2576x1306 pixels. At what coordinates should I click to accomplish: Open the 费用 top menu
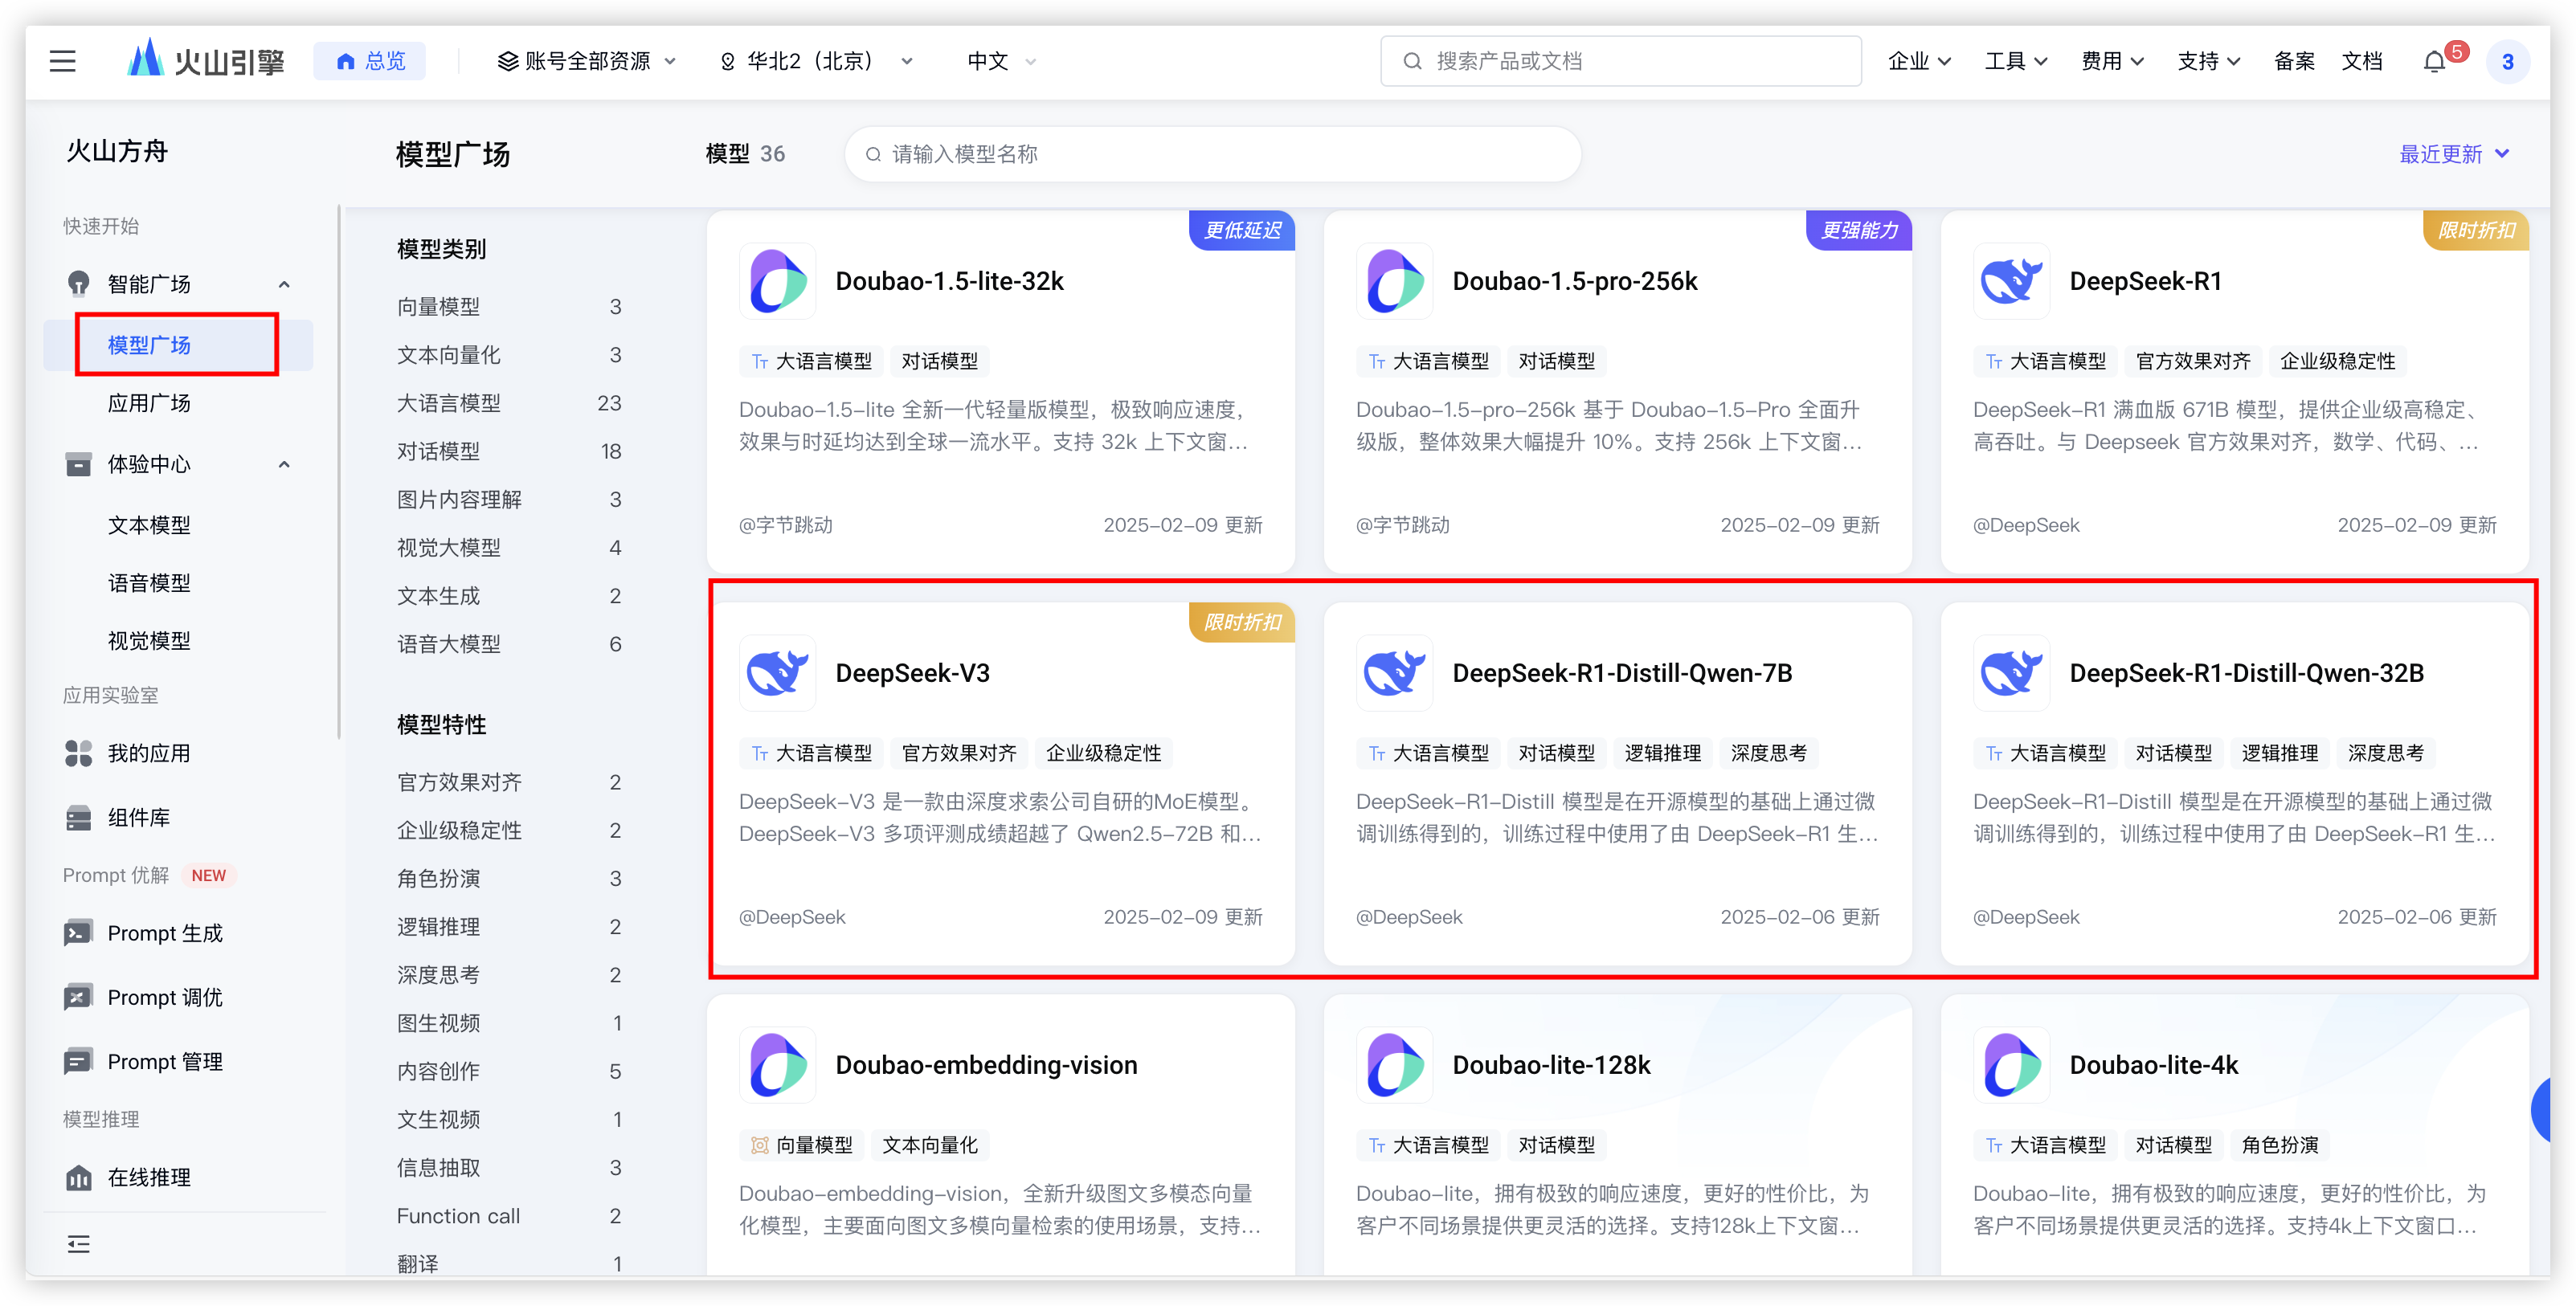pyautogui.click(x=2111, y=61)
